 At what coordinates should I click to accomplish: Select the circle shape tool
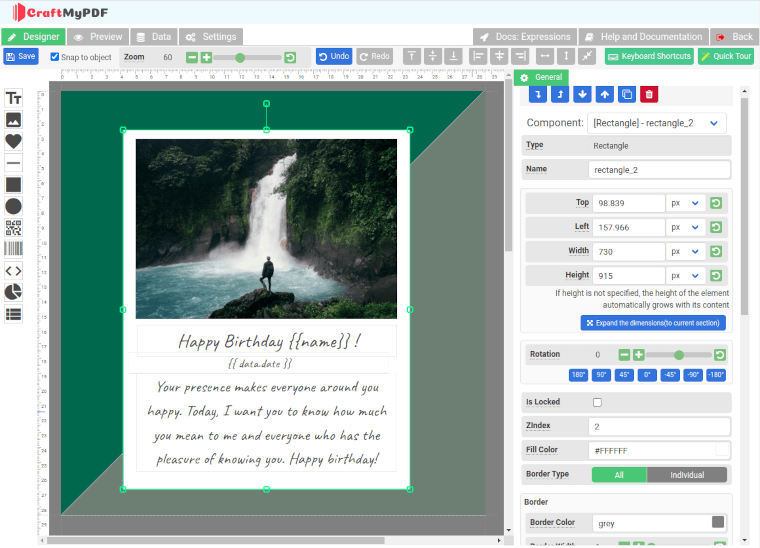14,206
